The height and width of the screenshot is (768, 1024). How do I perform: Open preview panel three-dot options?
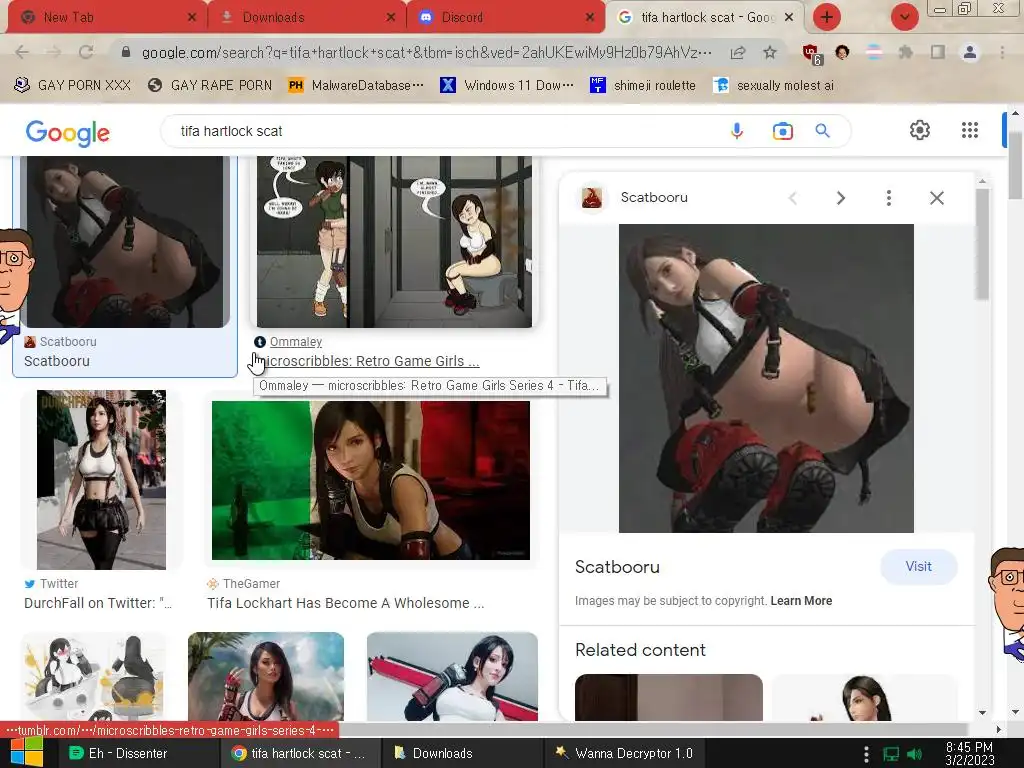coord(888,198)
